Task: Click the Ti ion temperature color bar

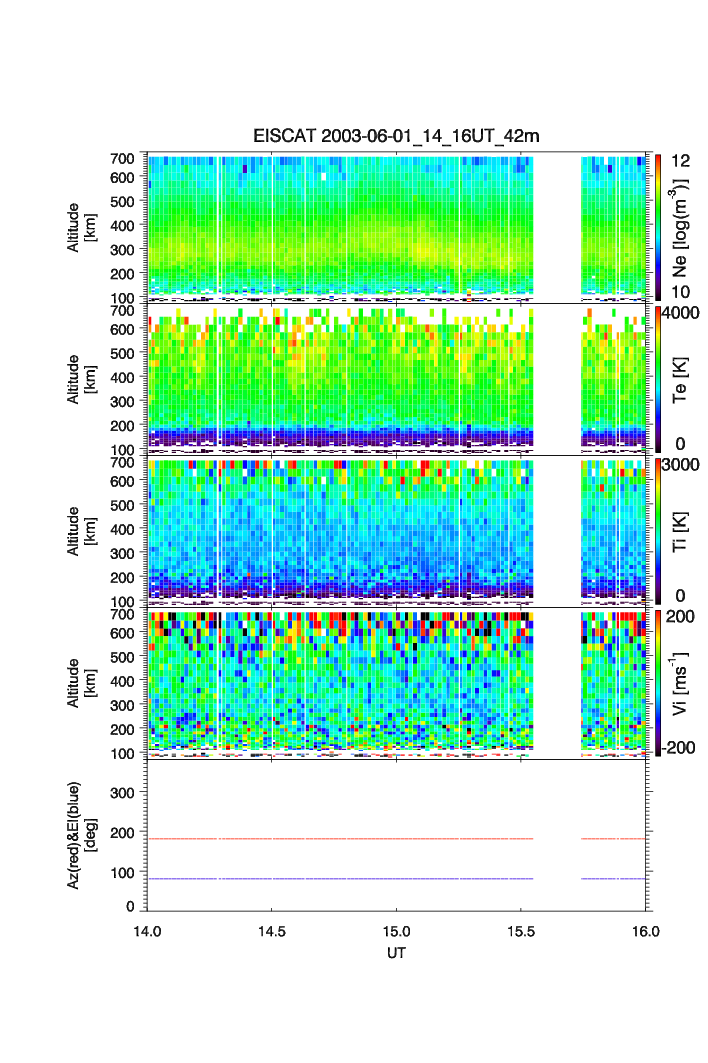Action: coord(658,530)
